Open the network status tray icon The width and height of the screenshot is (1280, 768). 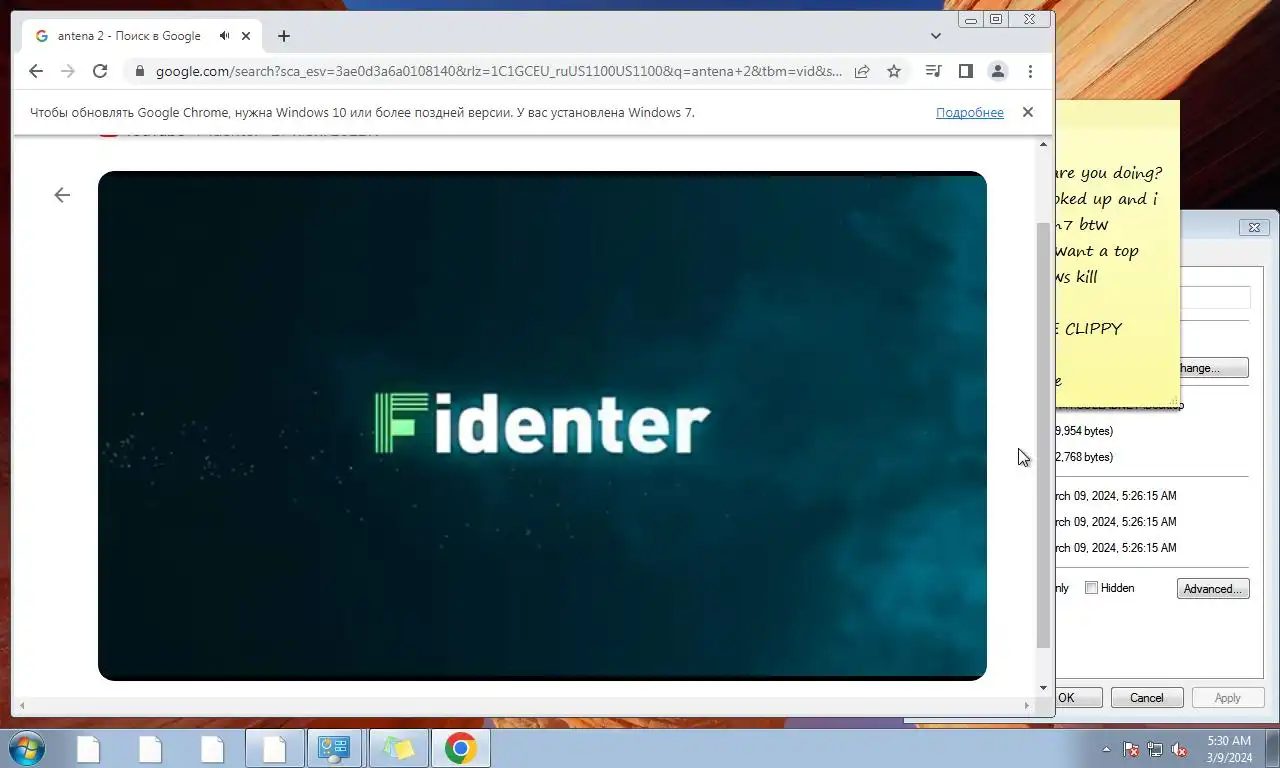click(1155, 749)
